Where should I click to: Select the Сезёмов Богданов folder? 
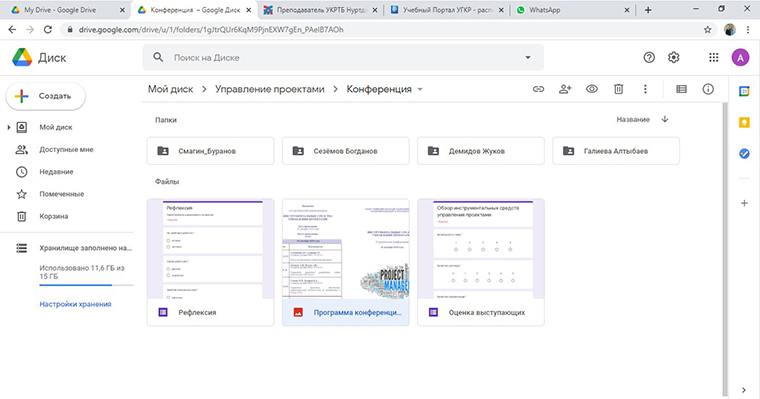point(346,151)
